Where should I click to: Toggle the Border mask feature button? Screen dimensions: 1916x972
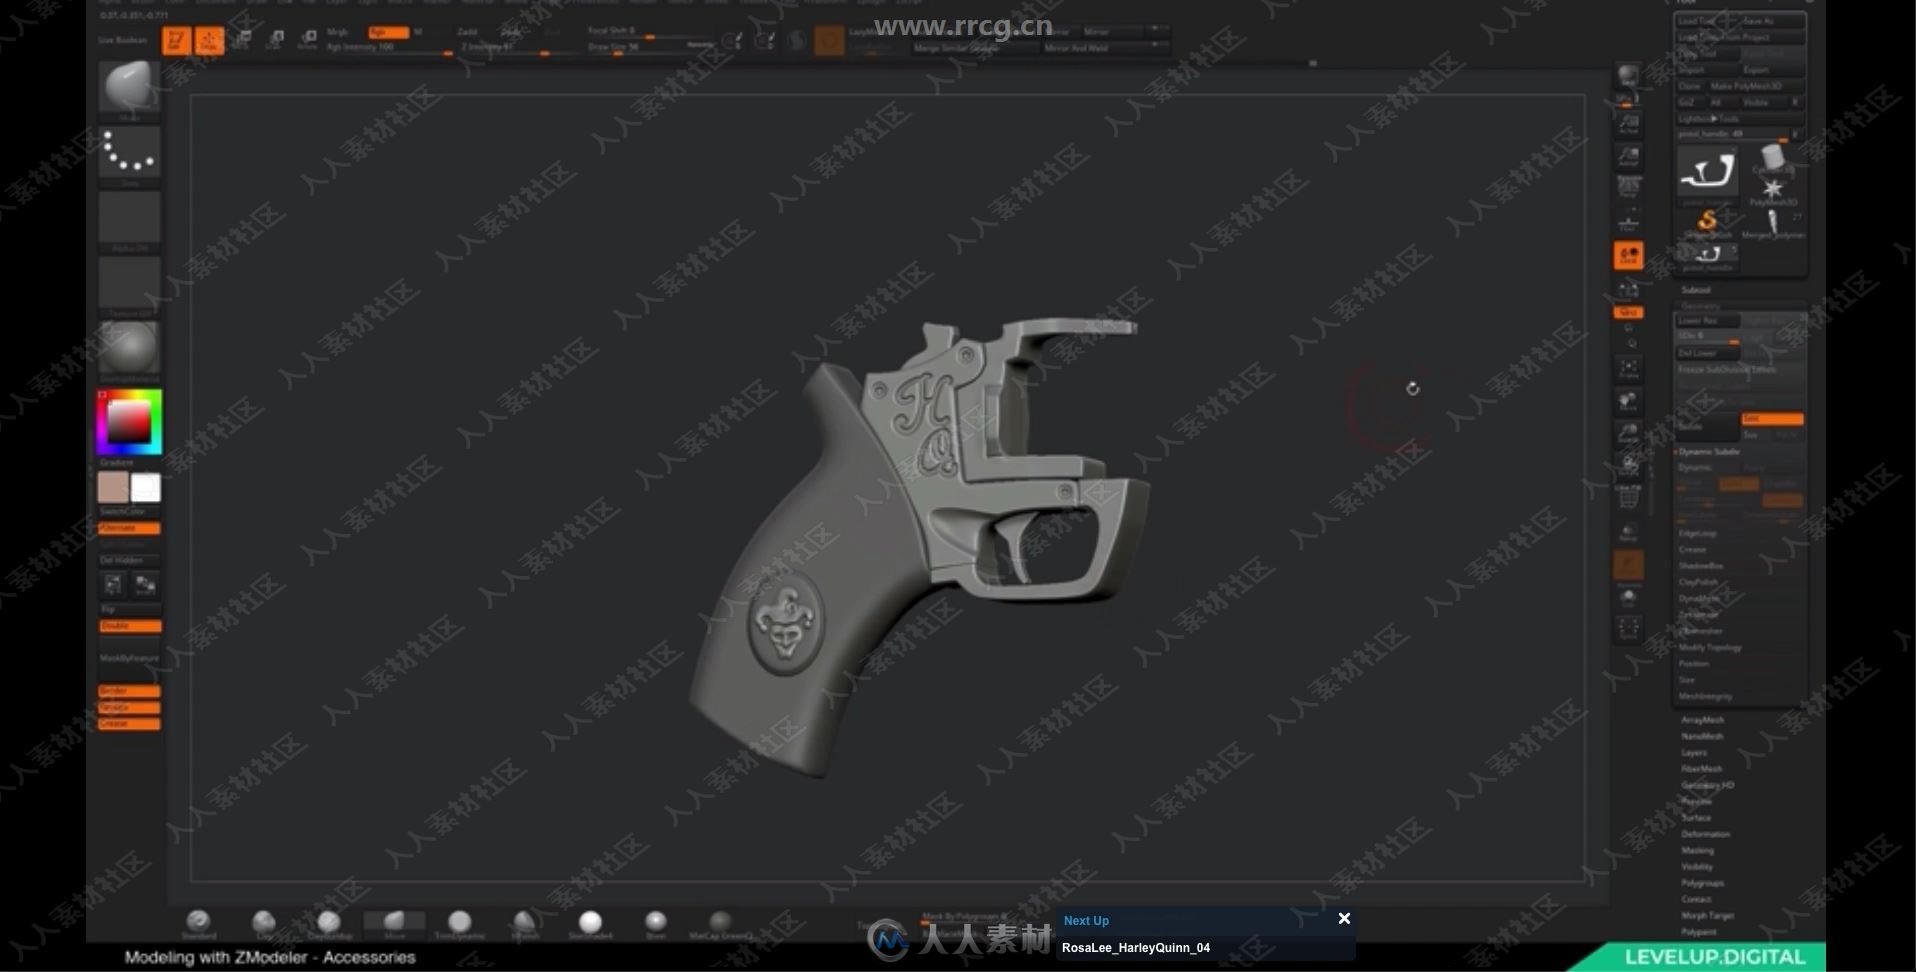(x=129, y=691)
